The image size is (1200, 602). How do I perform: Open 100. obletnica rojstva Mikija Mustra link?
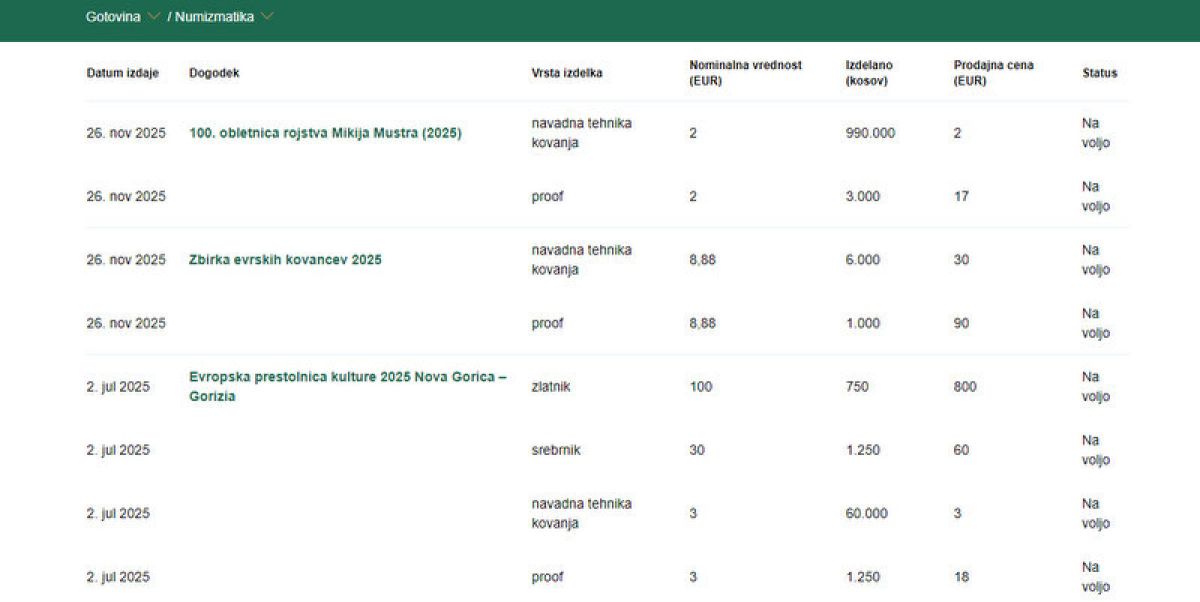(x=325, y=133)
